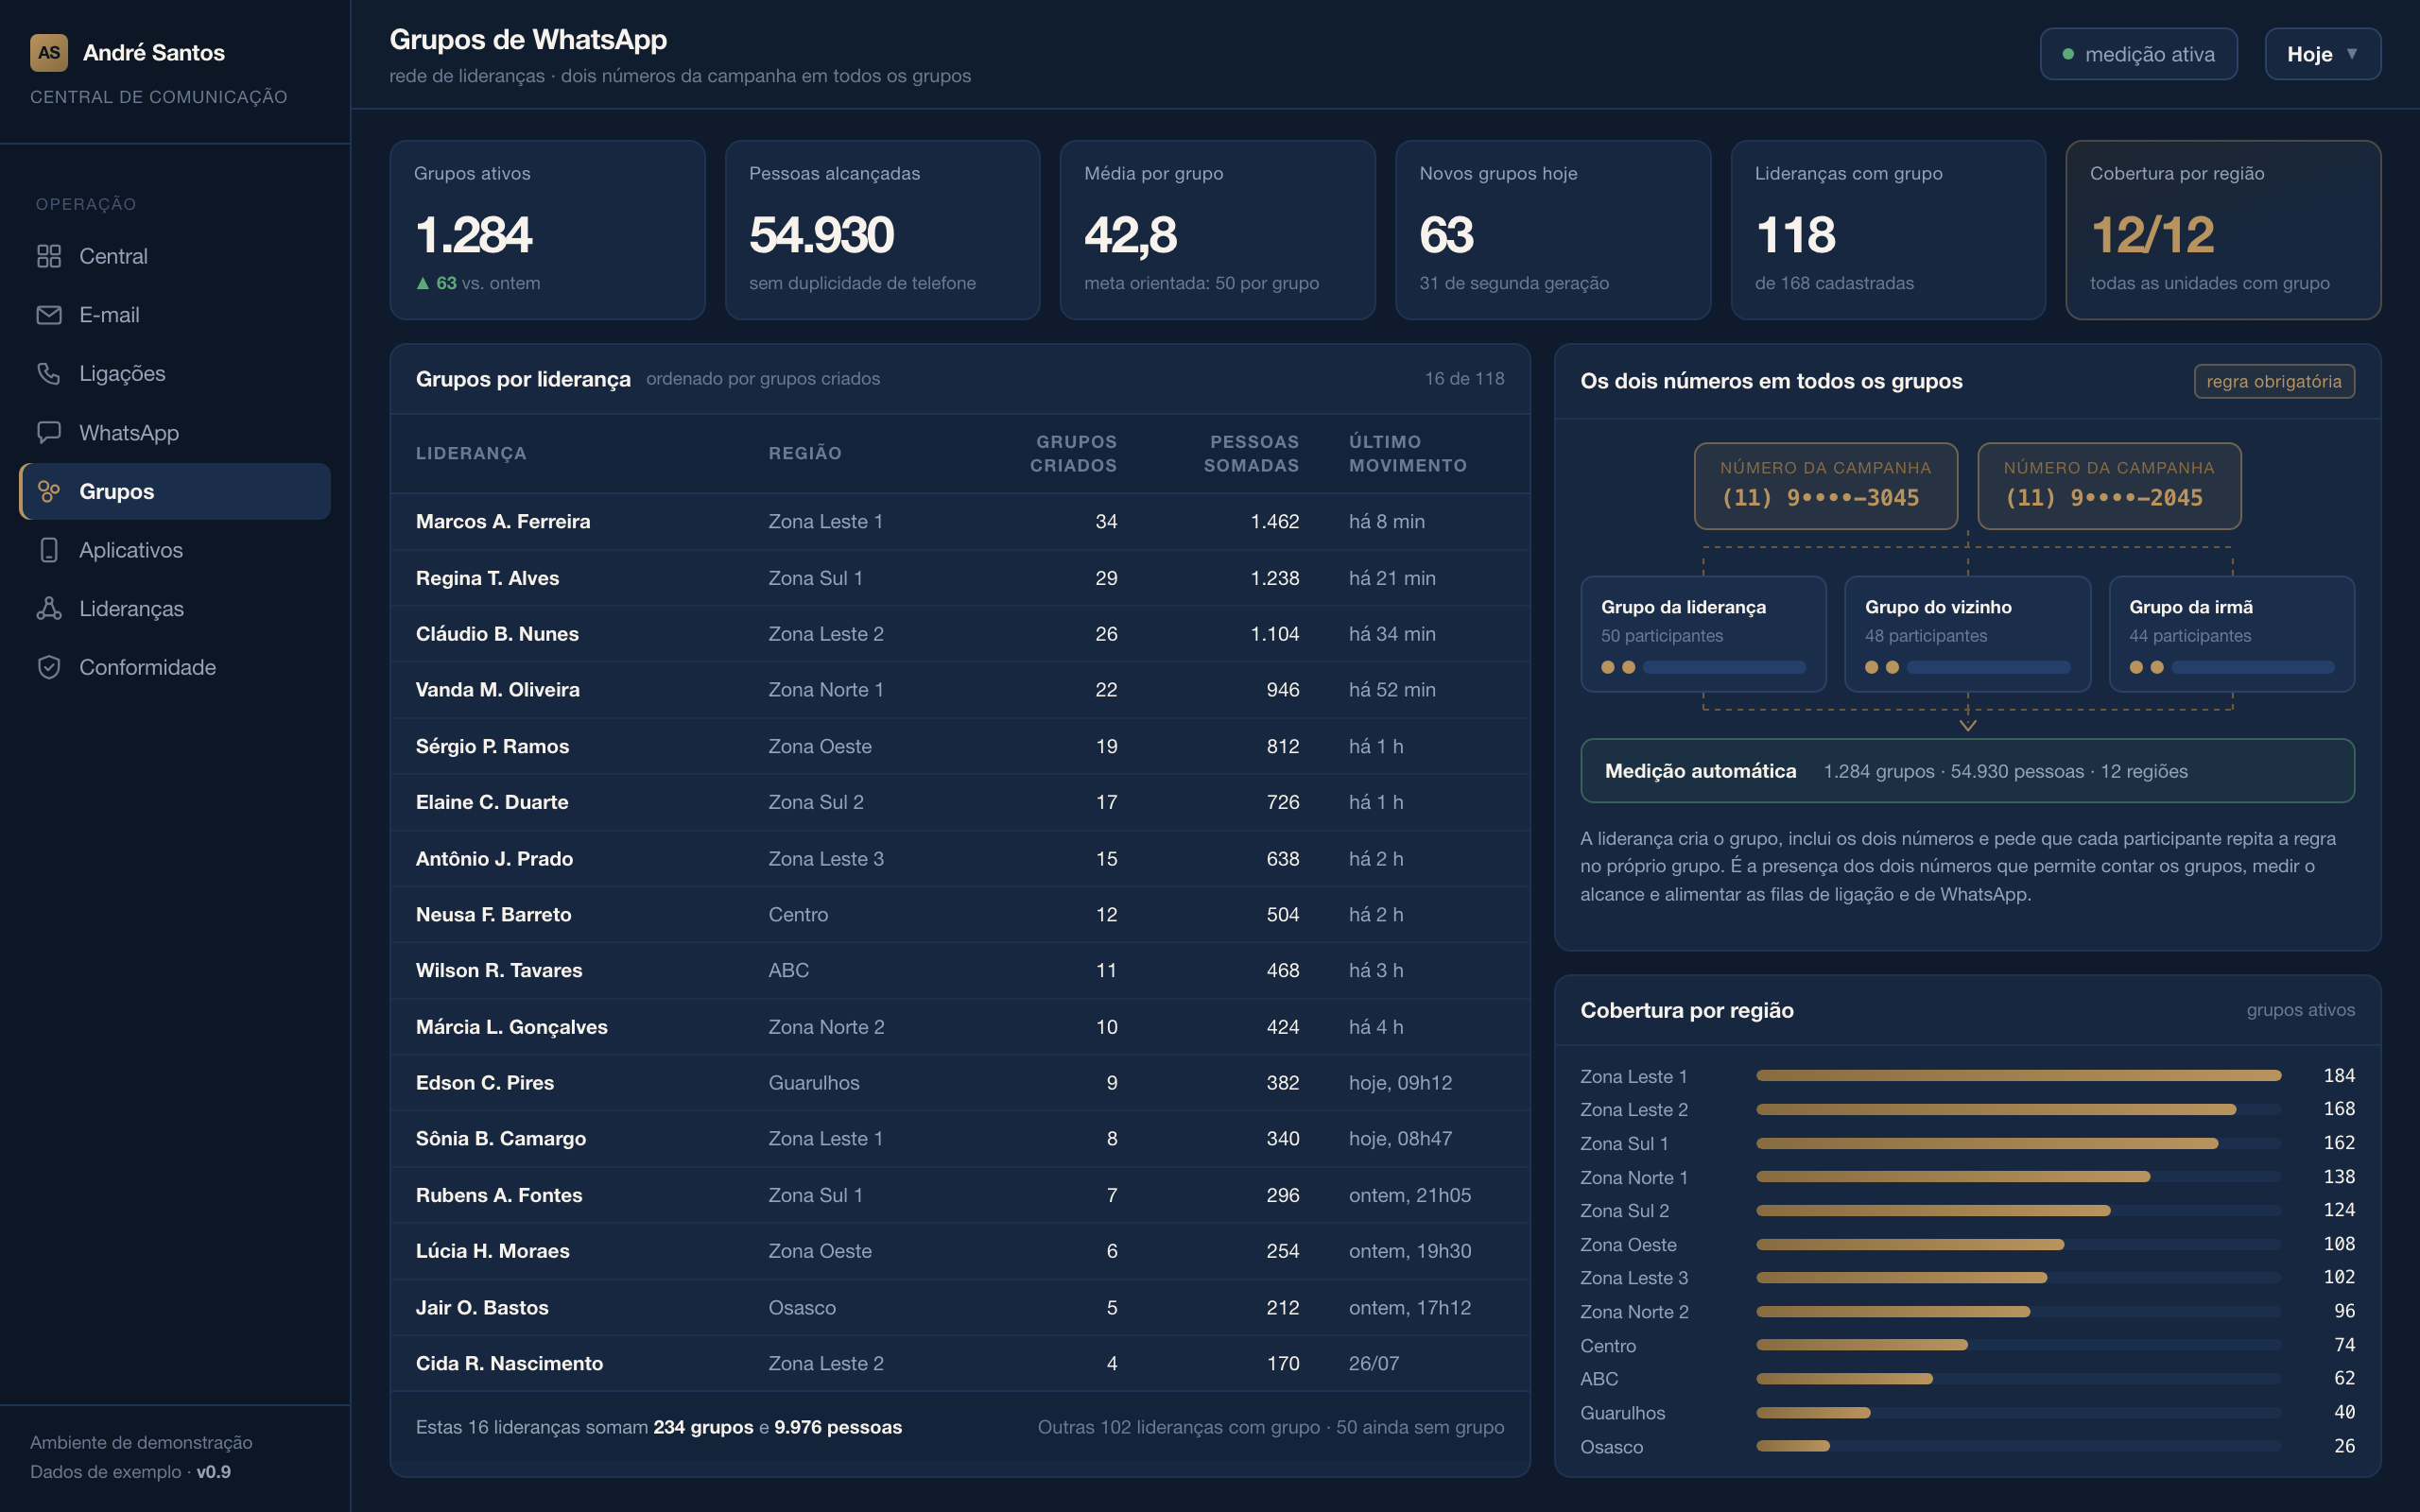Click the v0.9 version label

pyautogui.click(x=213, y=1472)
